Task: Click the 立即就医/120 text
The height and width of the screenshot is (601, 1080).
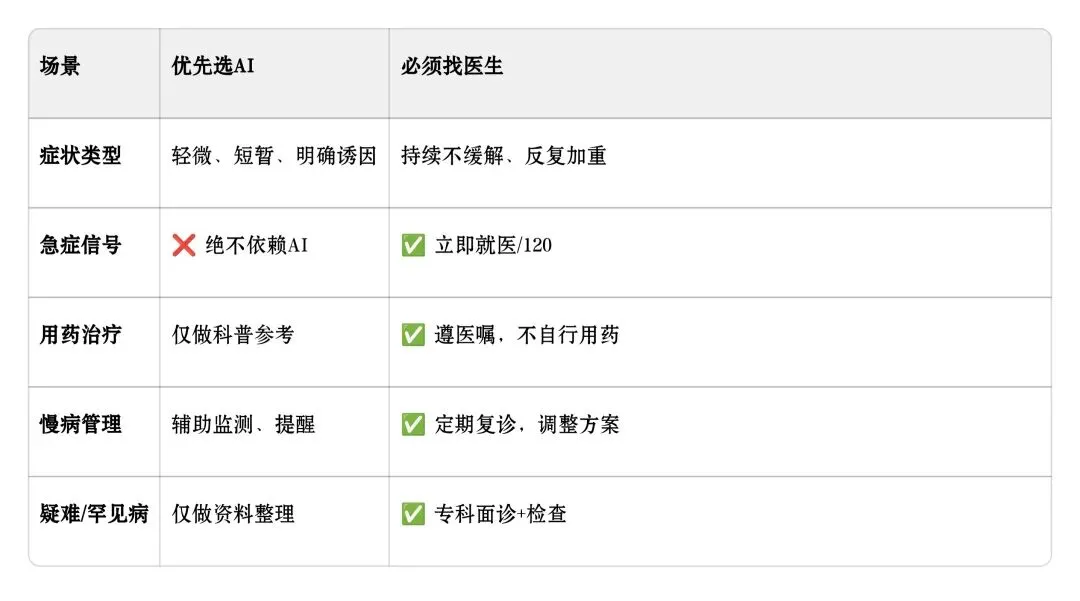Action: (x=493, y=245)
